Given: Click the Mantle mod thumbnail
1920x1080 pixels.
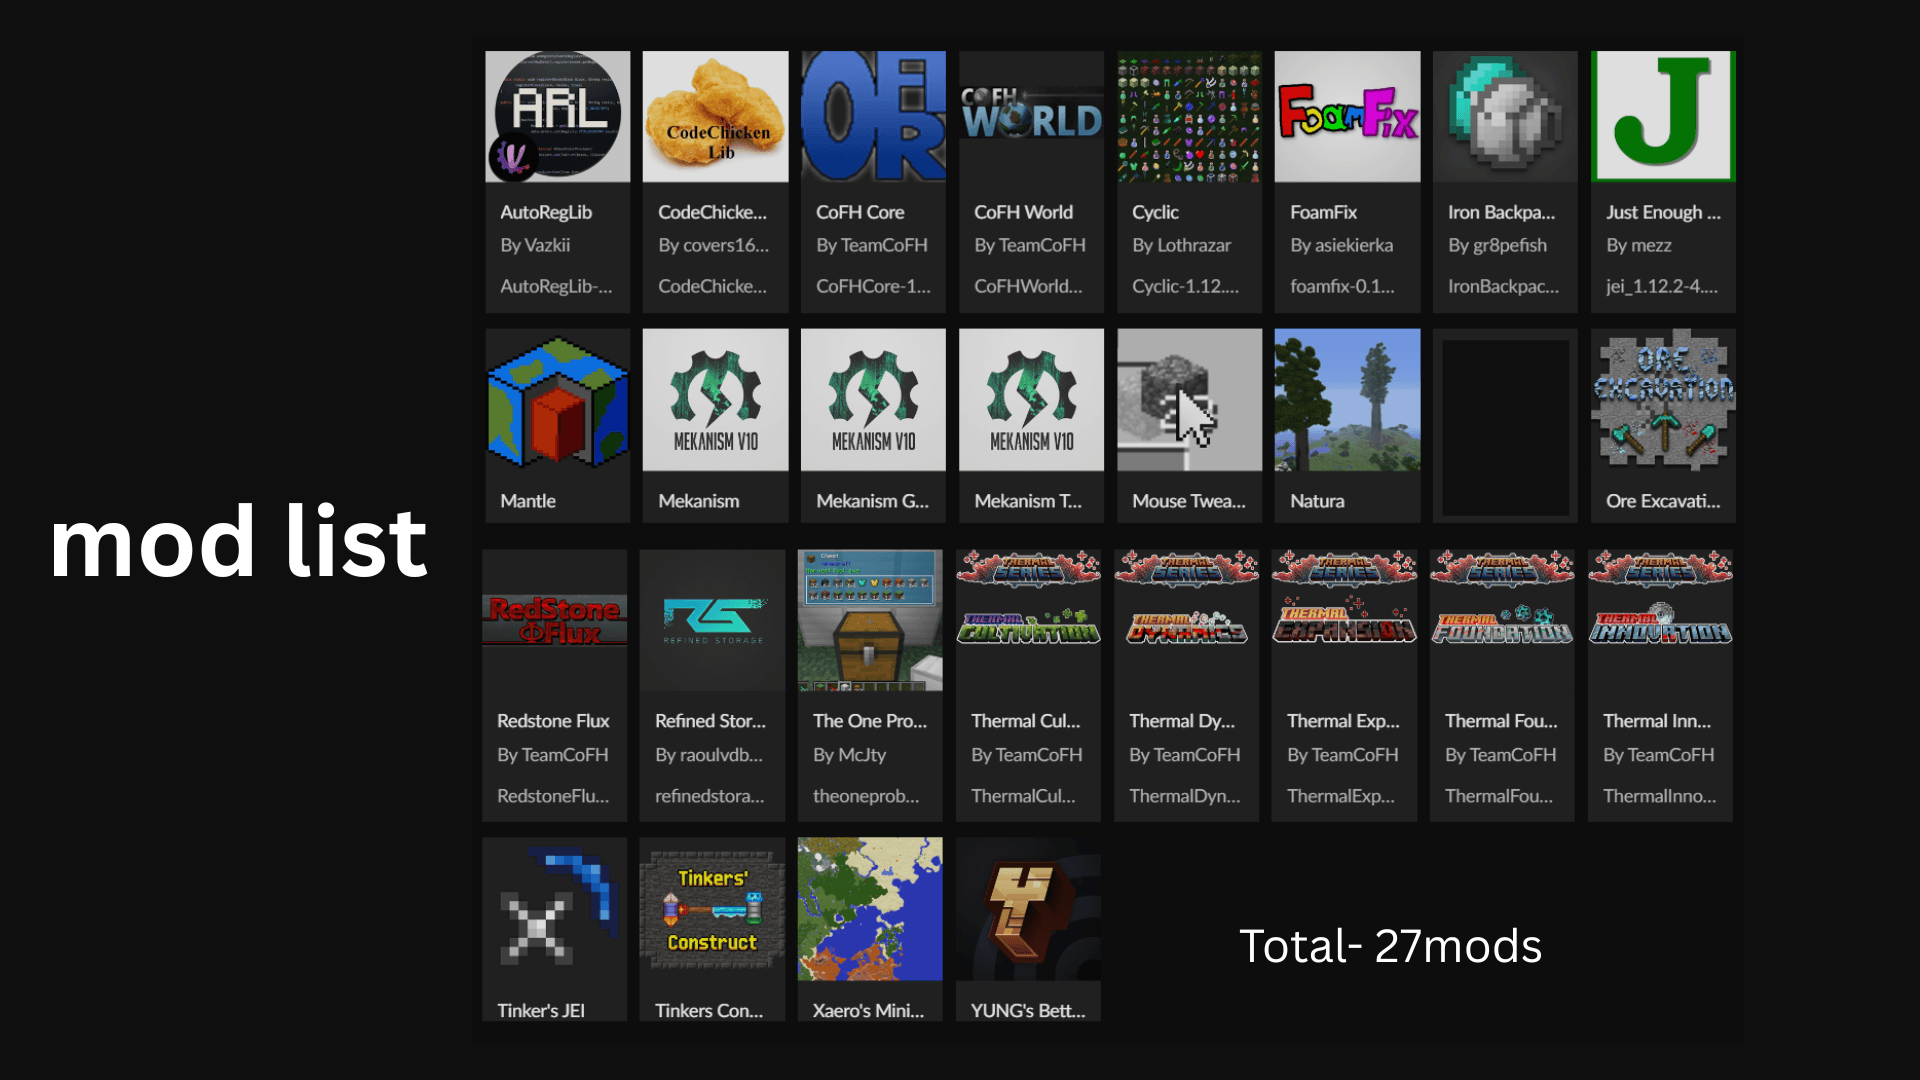Looking at the screenshot, I should (557, 400).
